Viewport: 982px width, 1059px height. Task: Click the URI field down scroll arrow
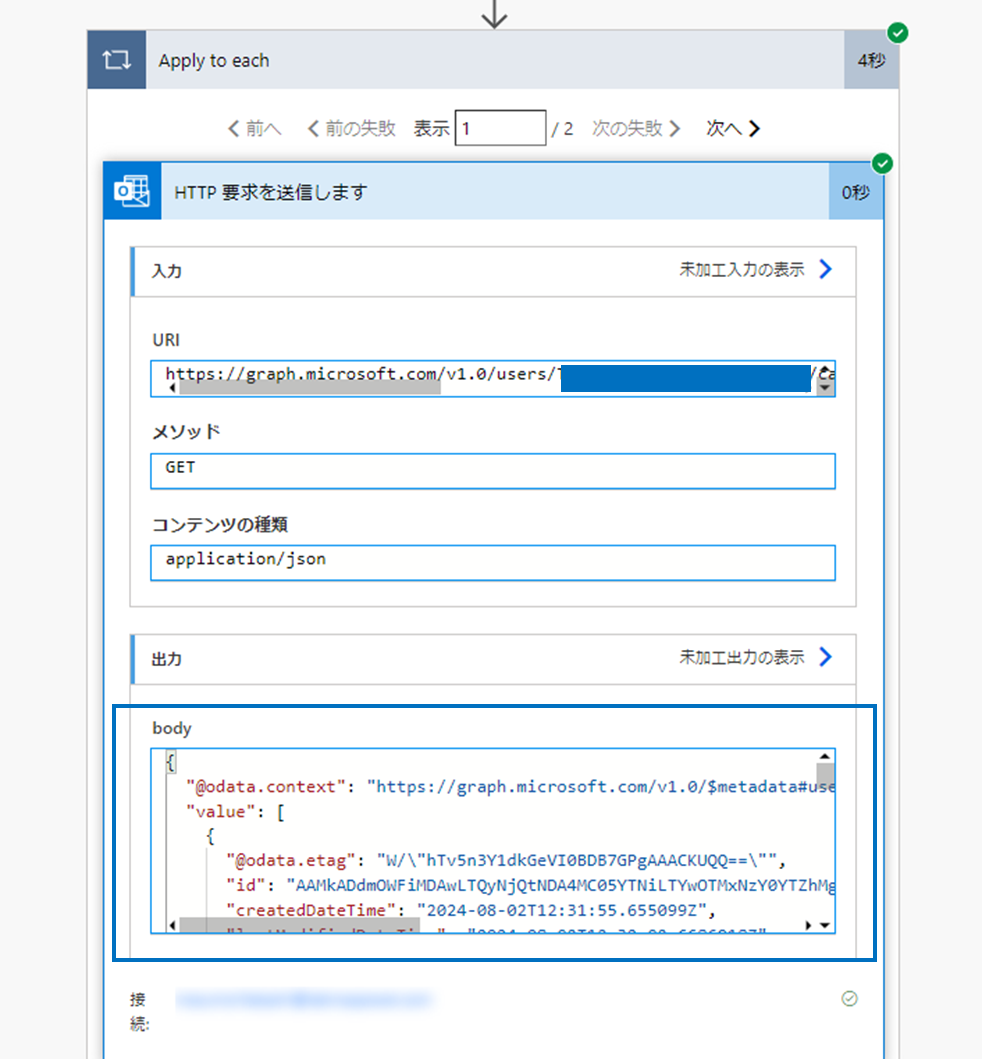click(x=825, y=388)
